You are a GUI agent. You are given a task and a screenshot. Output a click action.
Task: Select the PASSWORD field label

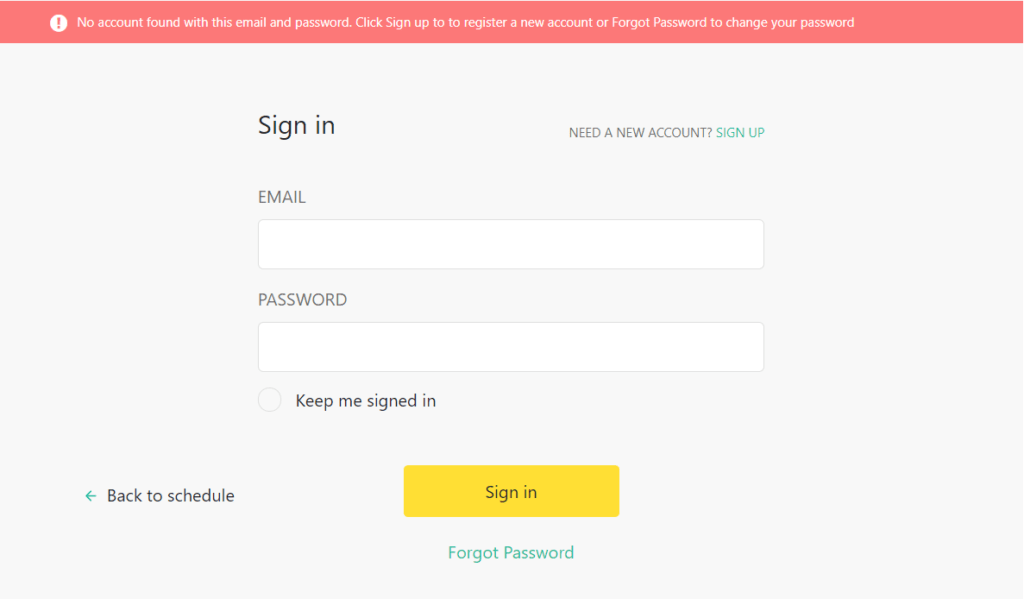pyautogui.click(x=302, y=299)
